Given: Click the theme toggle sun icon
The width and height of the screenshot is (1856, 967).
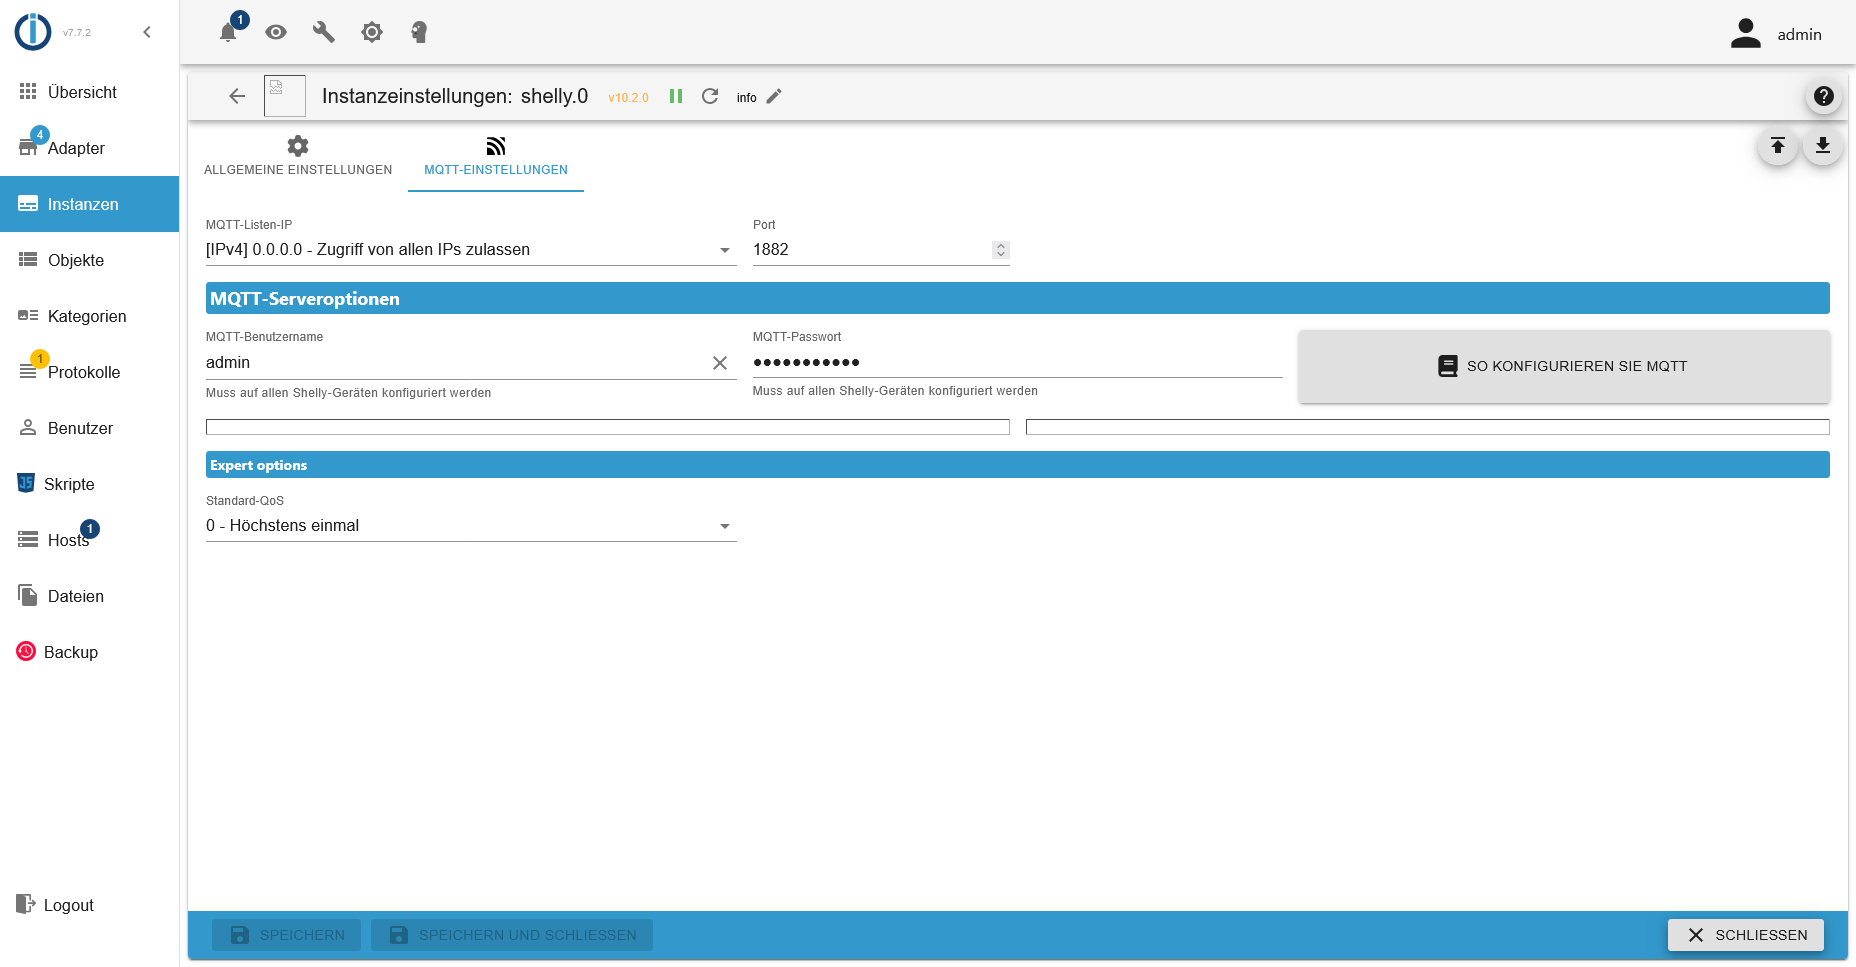Looking at the screenshot, I should pos(372,32).
